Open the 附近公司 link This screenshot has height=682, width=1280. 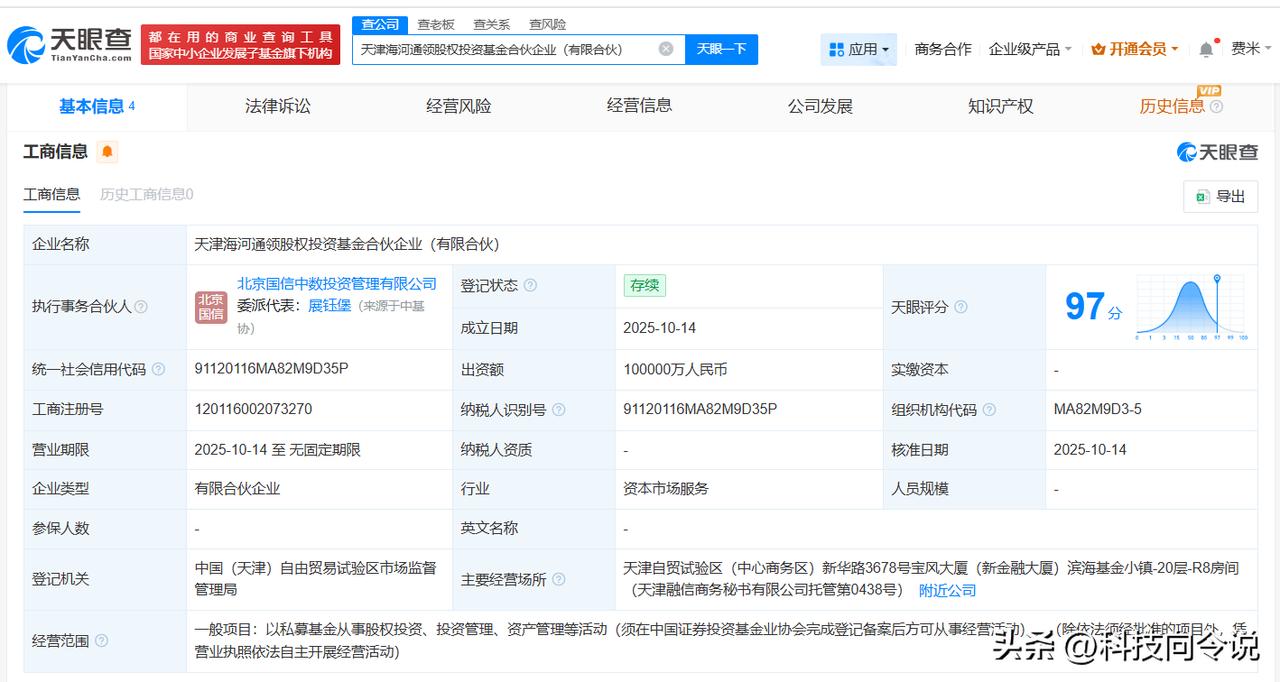[947, 591]
